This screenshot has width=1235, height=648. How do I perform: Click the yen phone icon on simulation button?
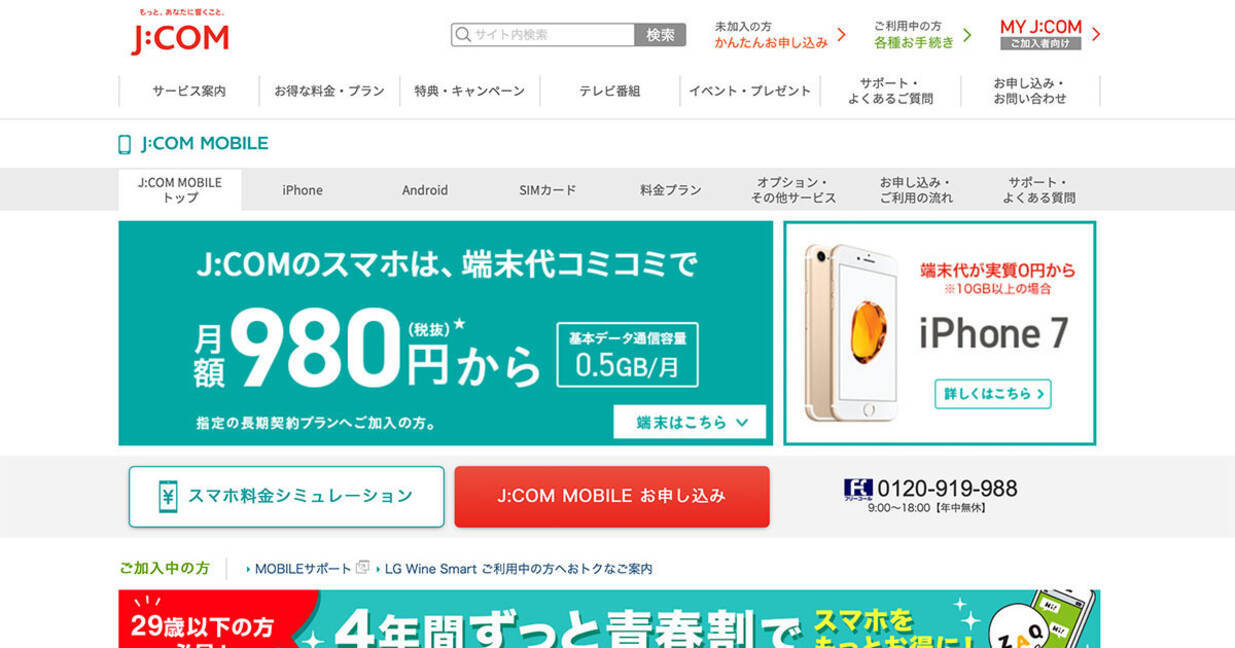pos(168,496)
